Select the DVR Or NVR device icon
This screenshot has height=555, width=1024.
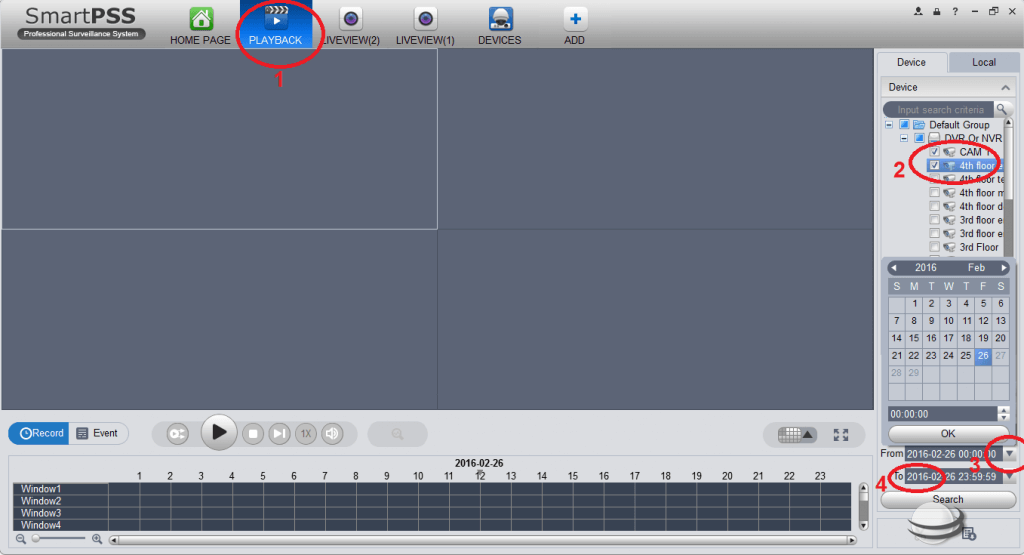pos(935,138)
